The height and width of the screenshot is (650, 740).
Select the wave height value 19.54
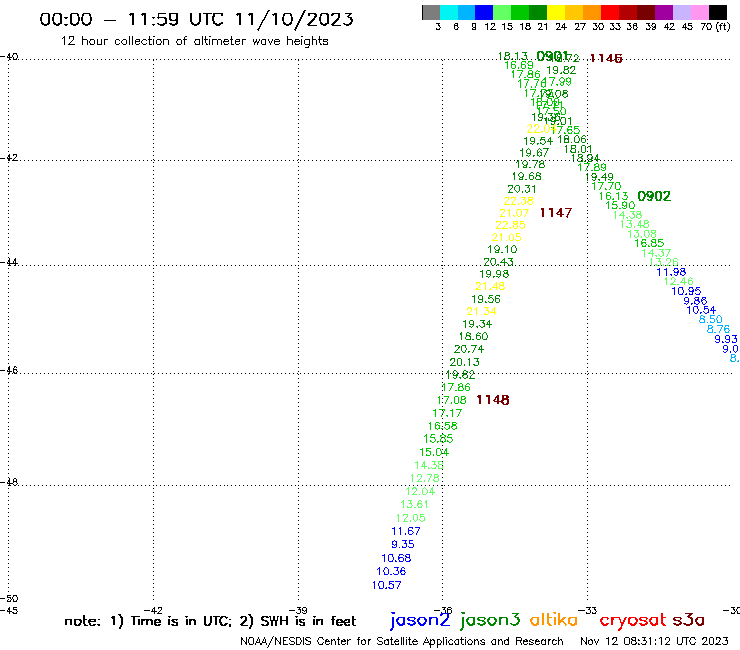(x=538, y=141)
